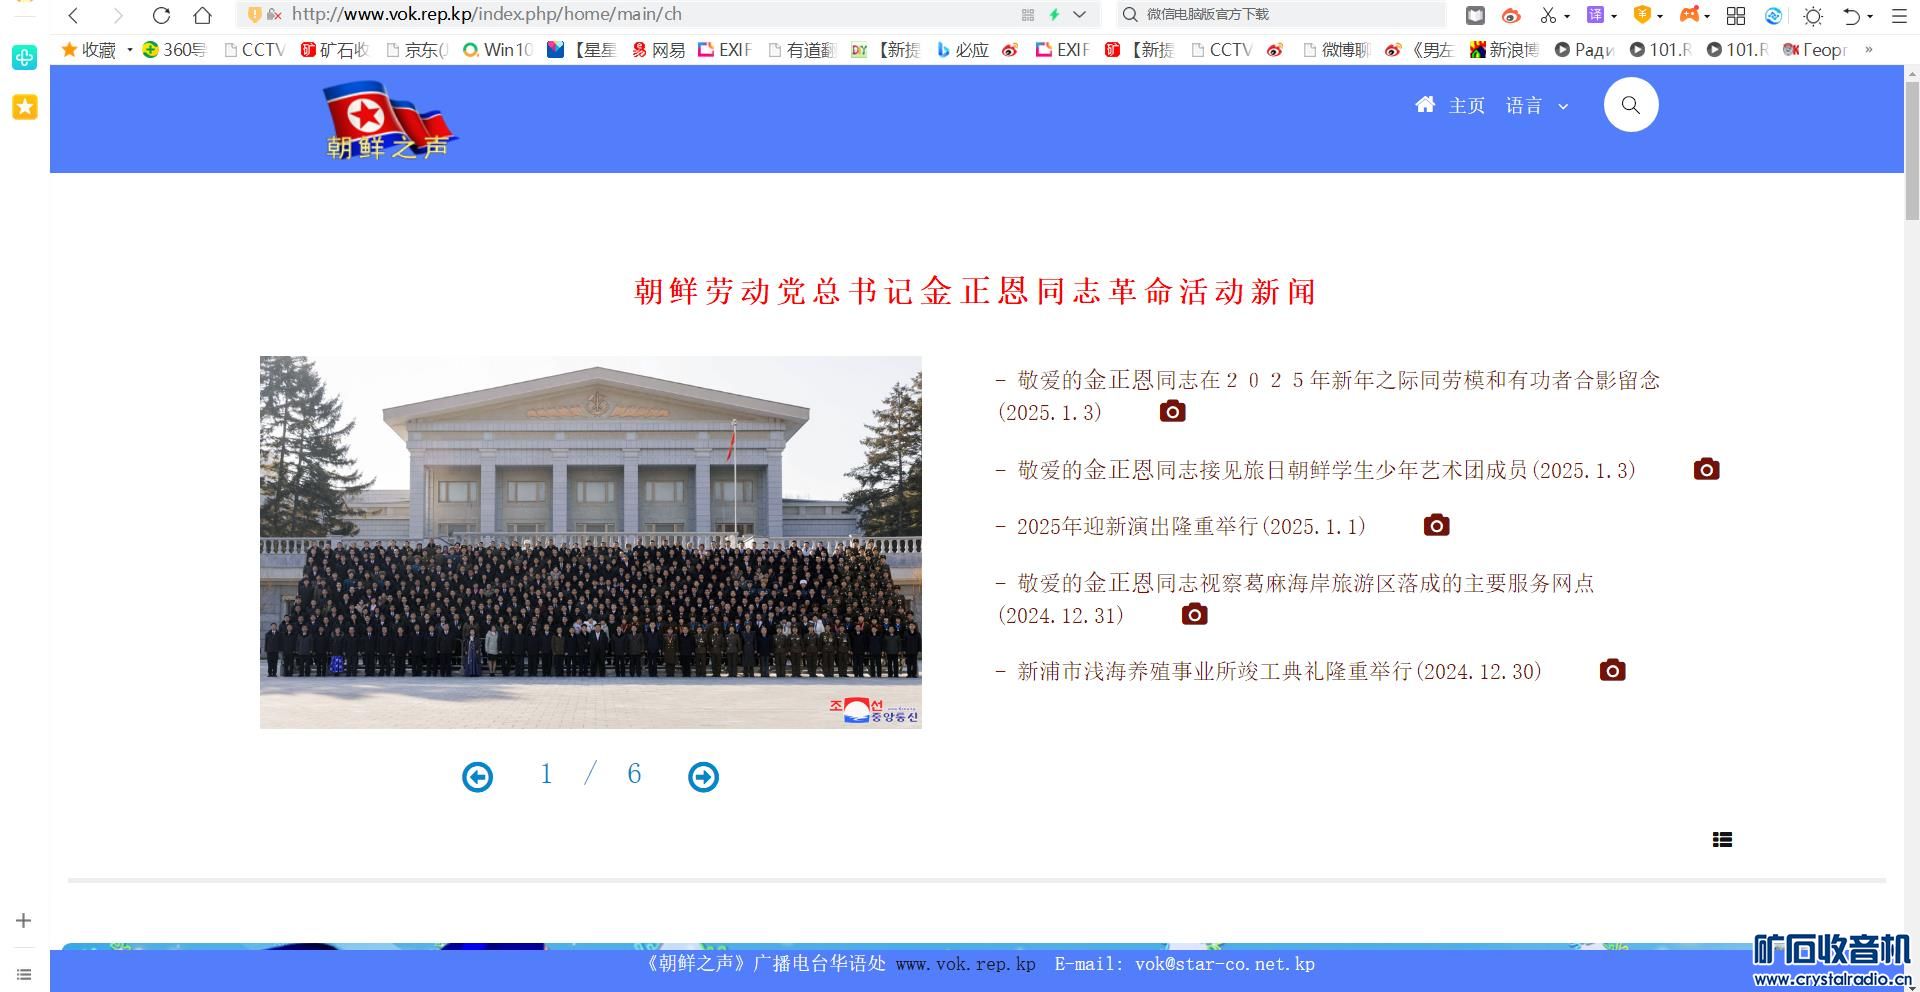The image size is (1920, 992).
Task: Open the Ради bookmark
Action: coord(1584,50)
